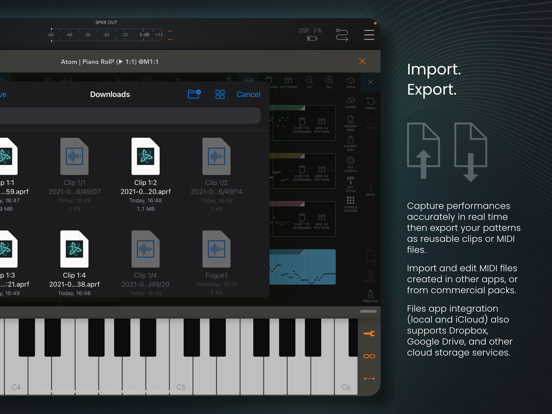Viewport: 552px width, 414px height.
Task: Click the Open cloud download icon
Action: pyautogui.click(x=350, y=82)
